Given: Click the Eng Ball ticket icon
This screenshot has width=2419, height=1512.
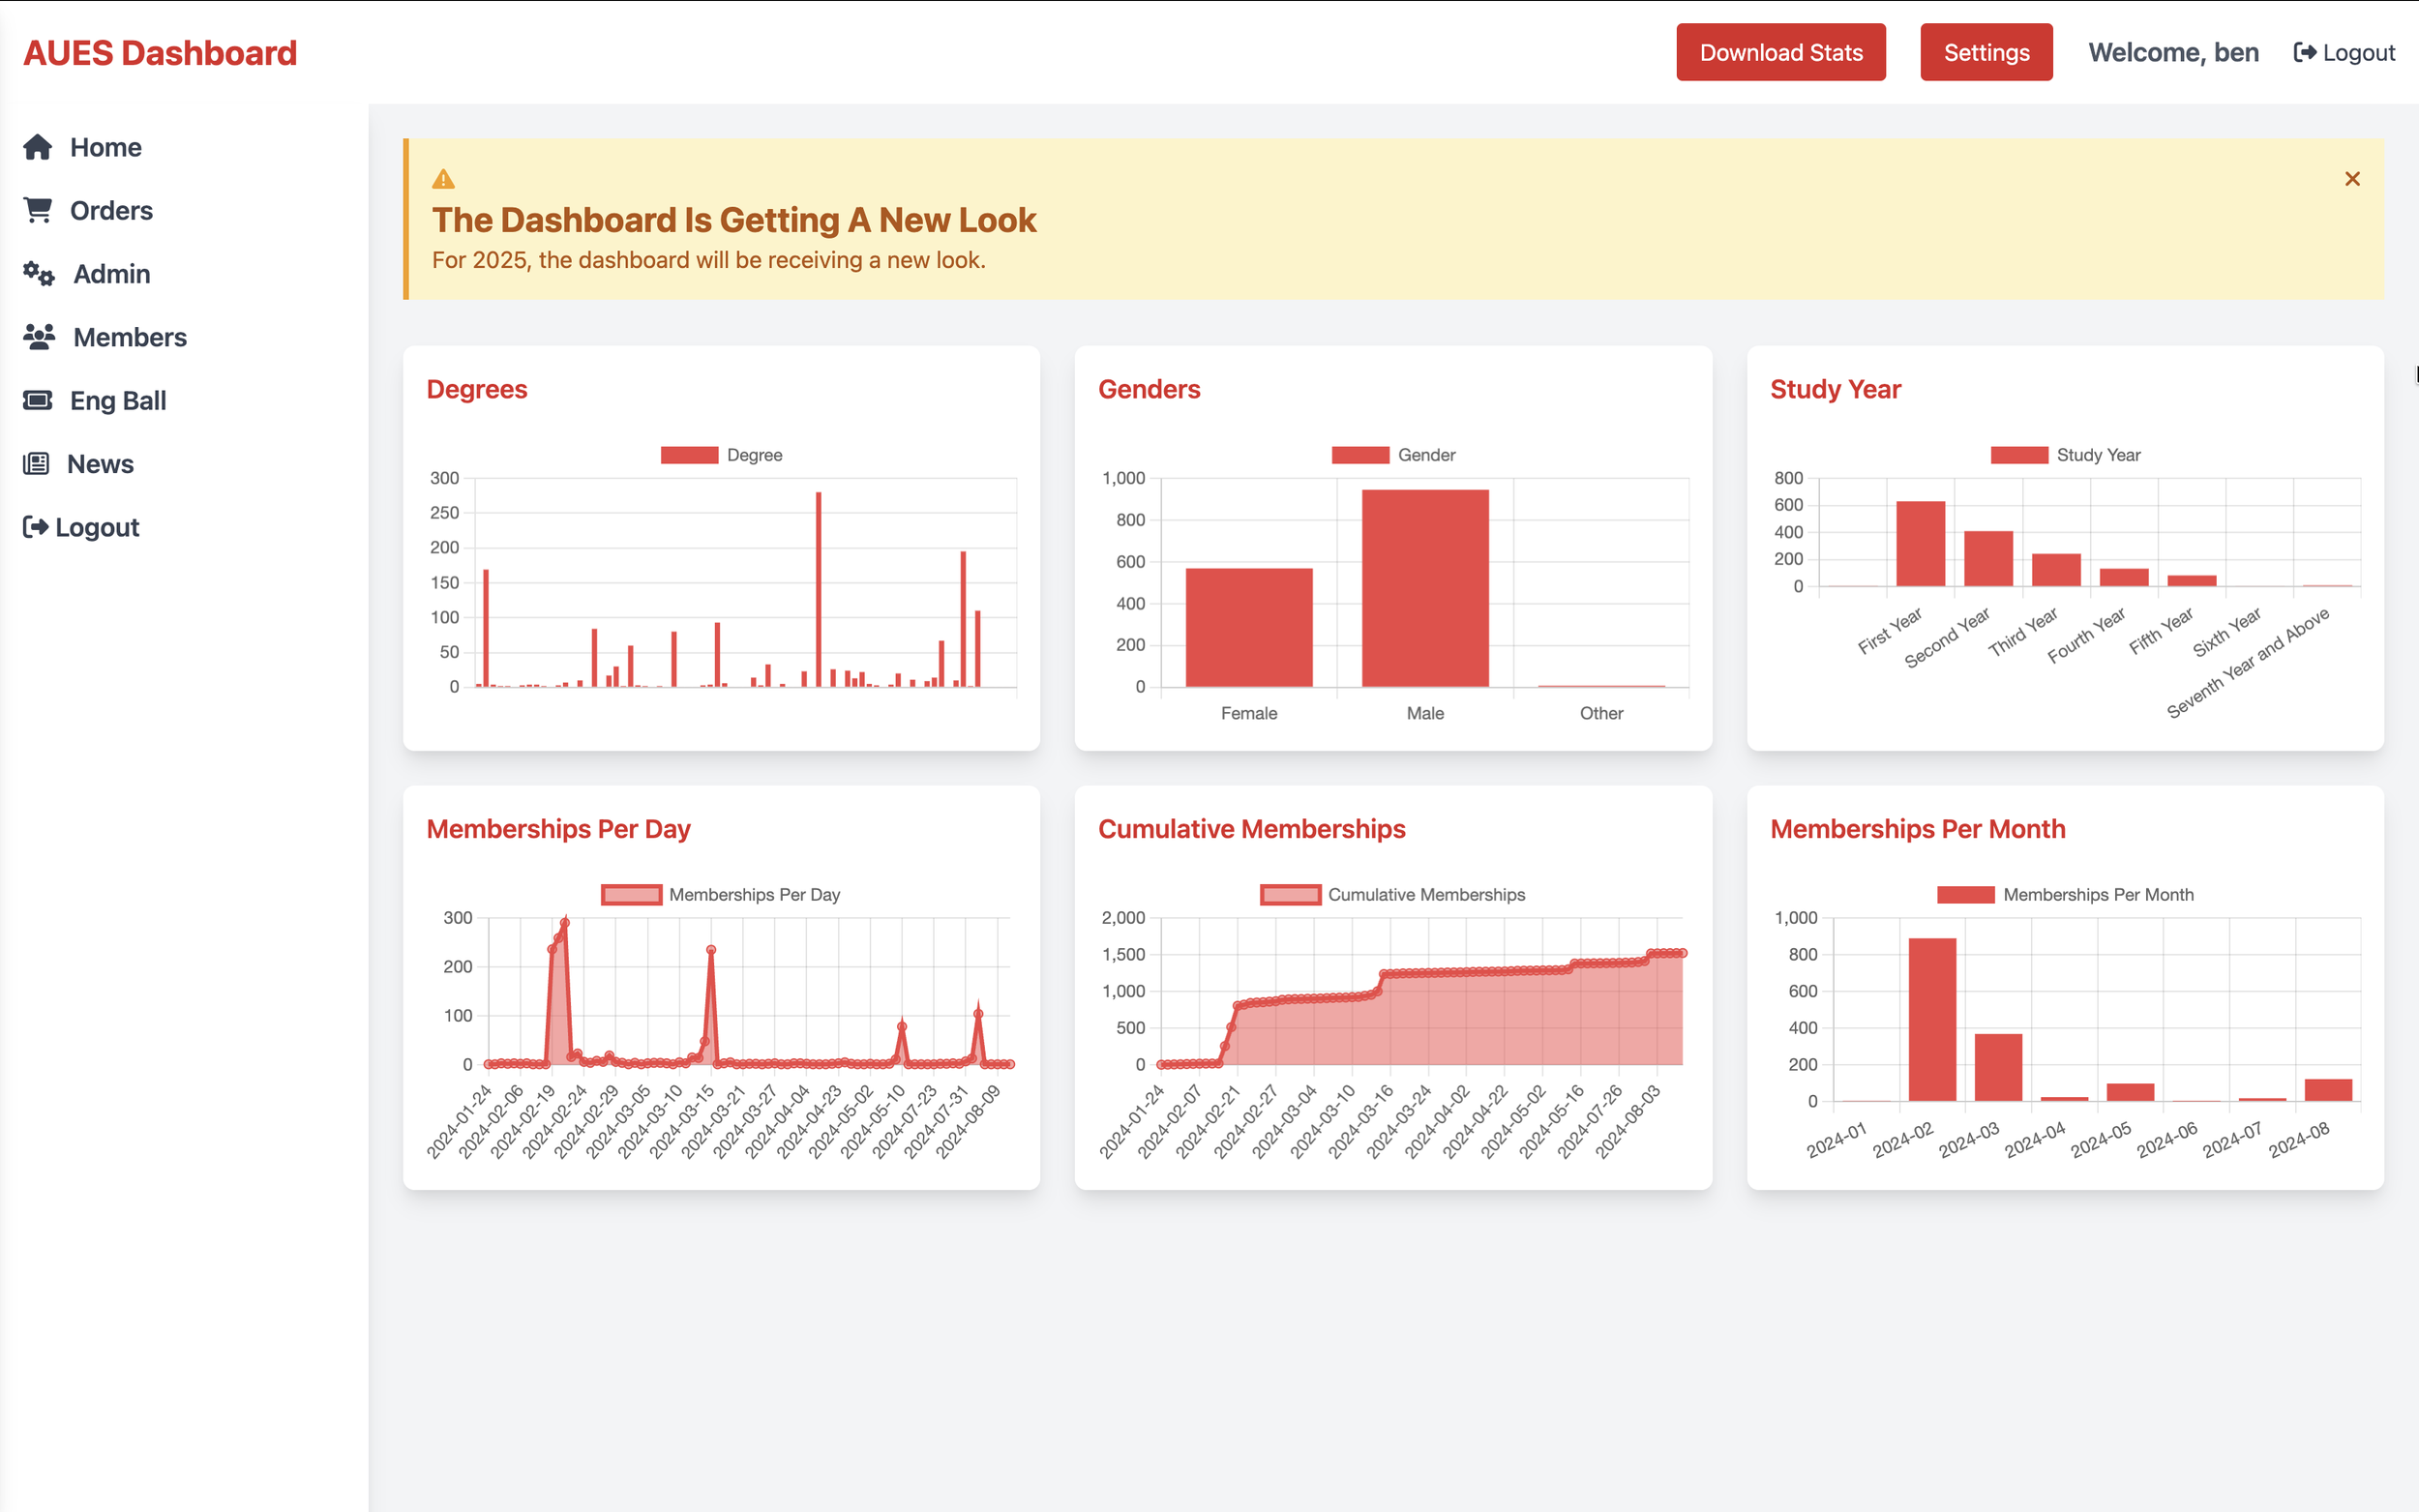Looking at the screenshot, I should pos(38,400).
